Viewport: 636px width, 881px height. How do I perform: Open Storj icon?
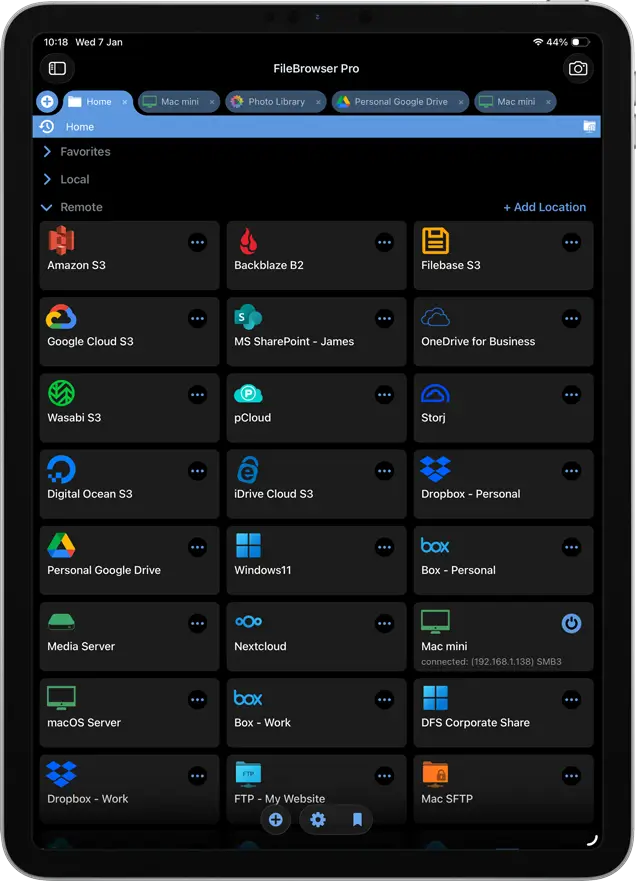click(435, 394)
